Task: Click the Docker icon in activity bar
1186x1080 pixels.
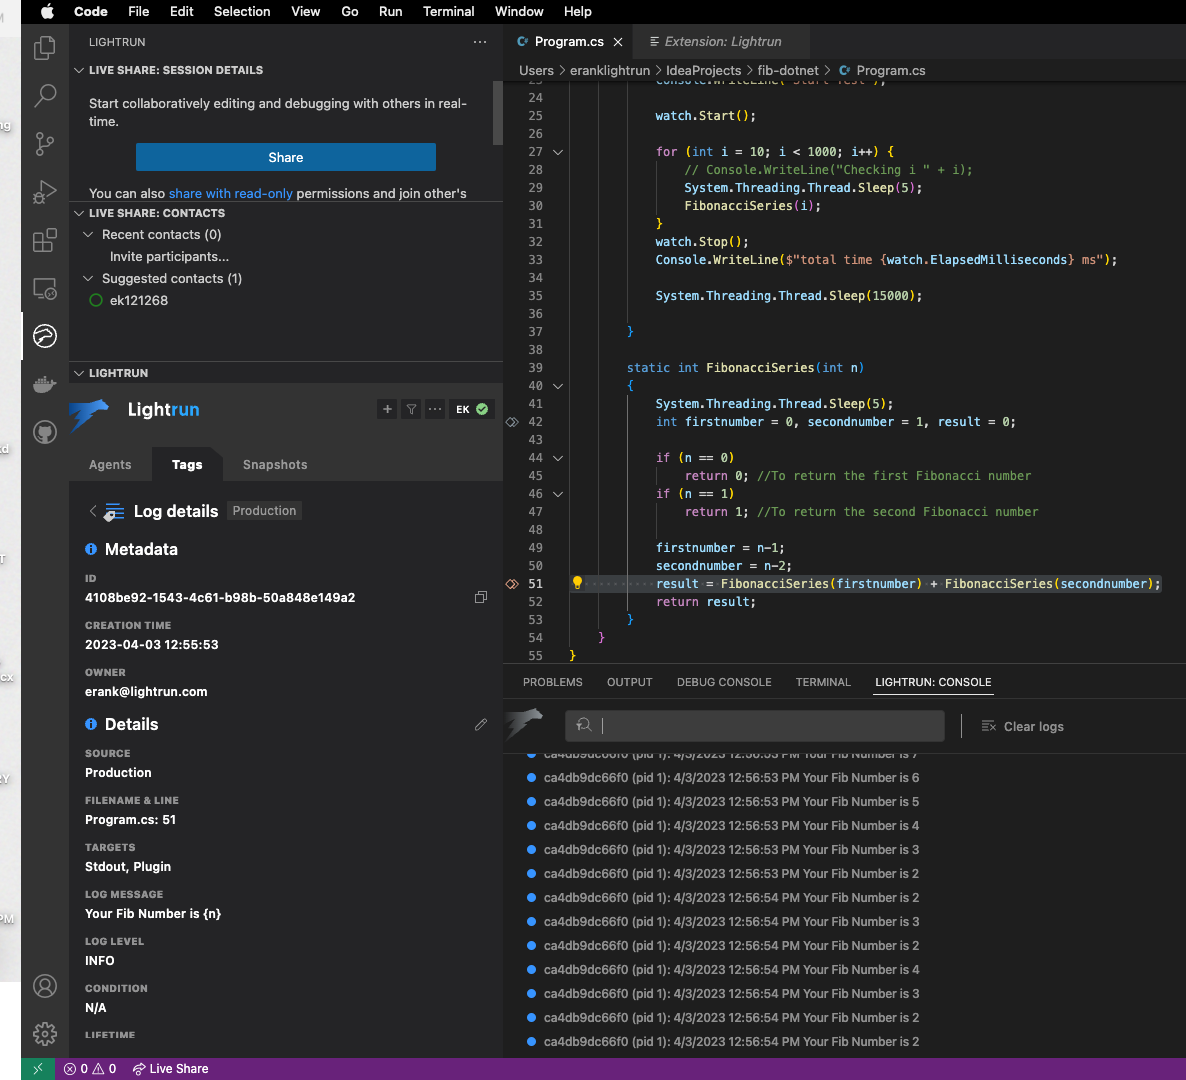Action: click(x=45, y=384)
